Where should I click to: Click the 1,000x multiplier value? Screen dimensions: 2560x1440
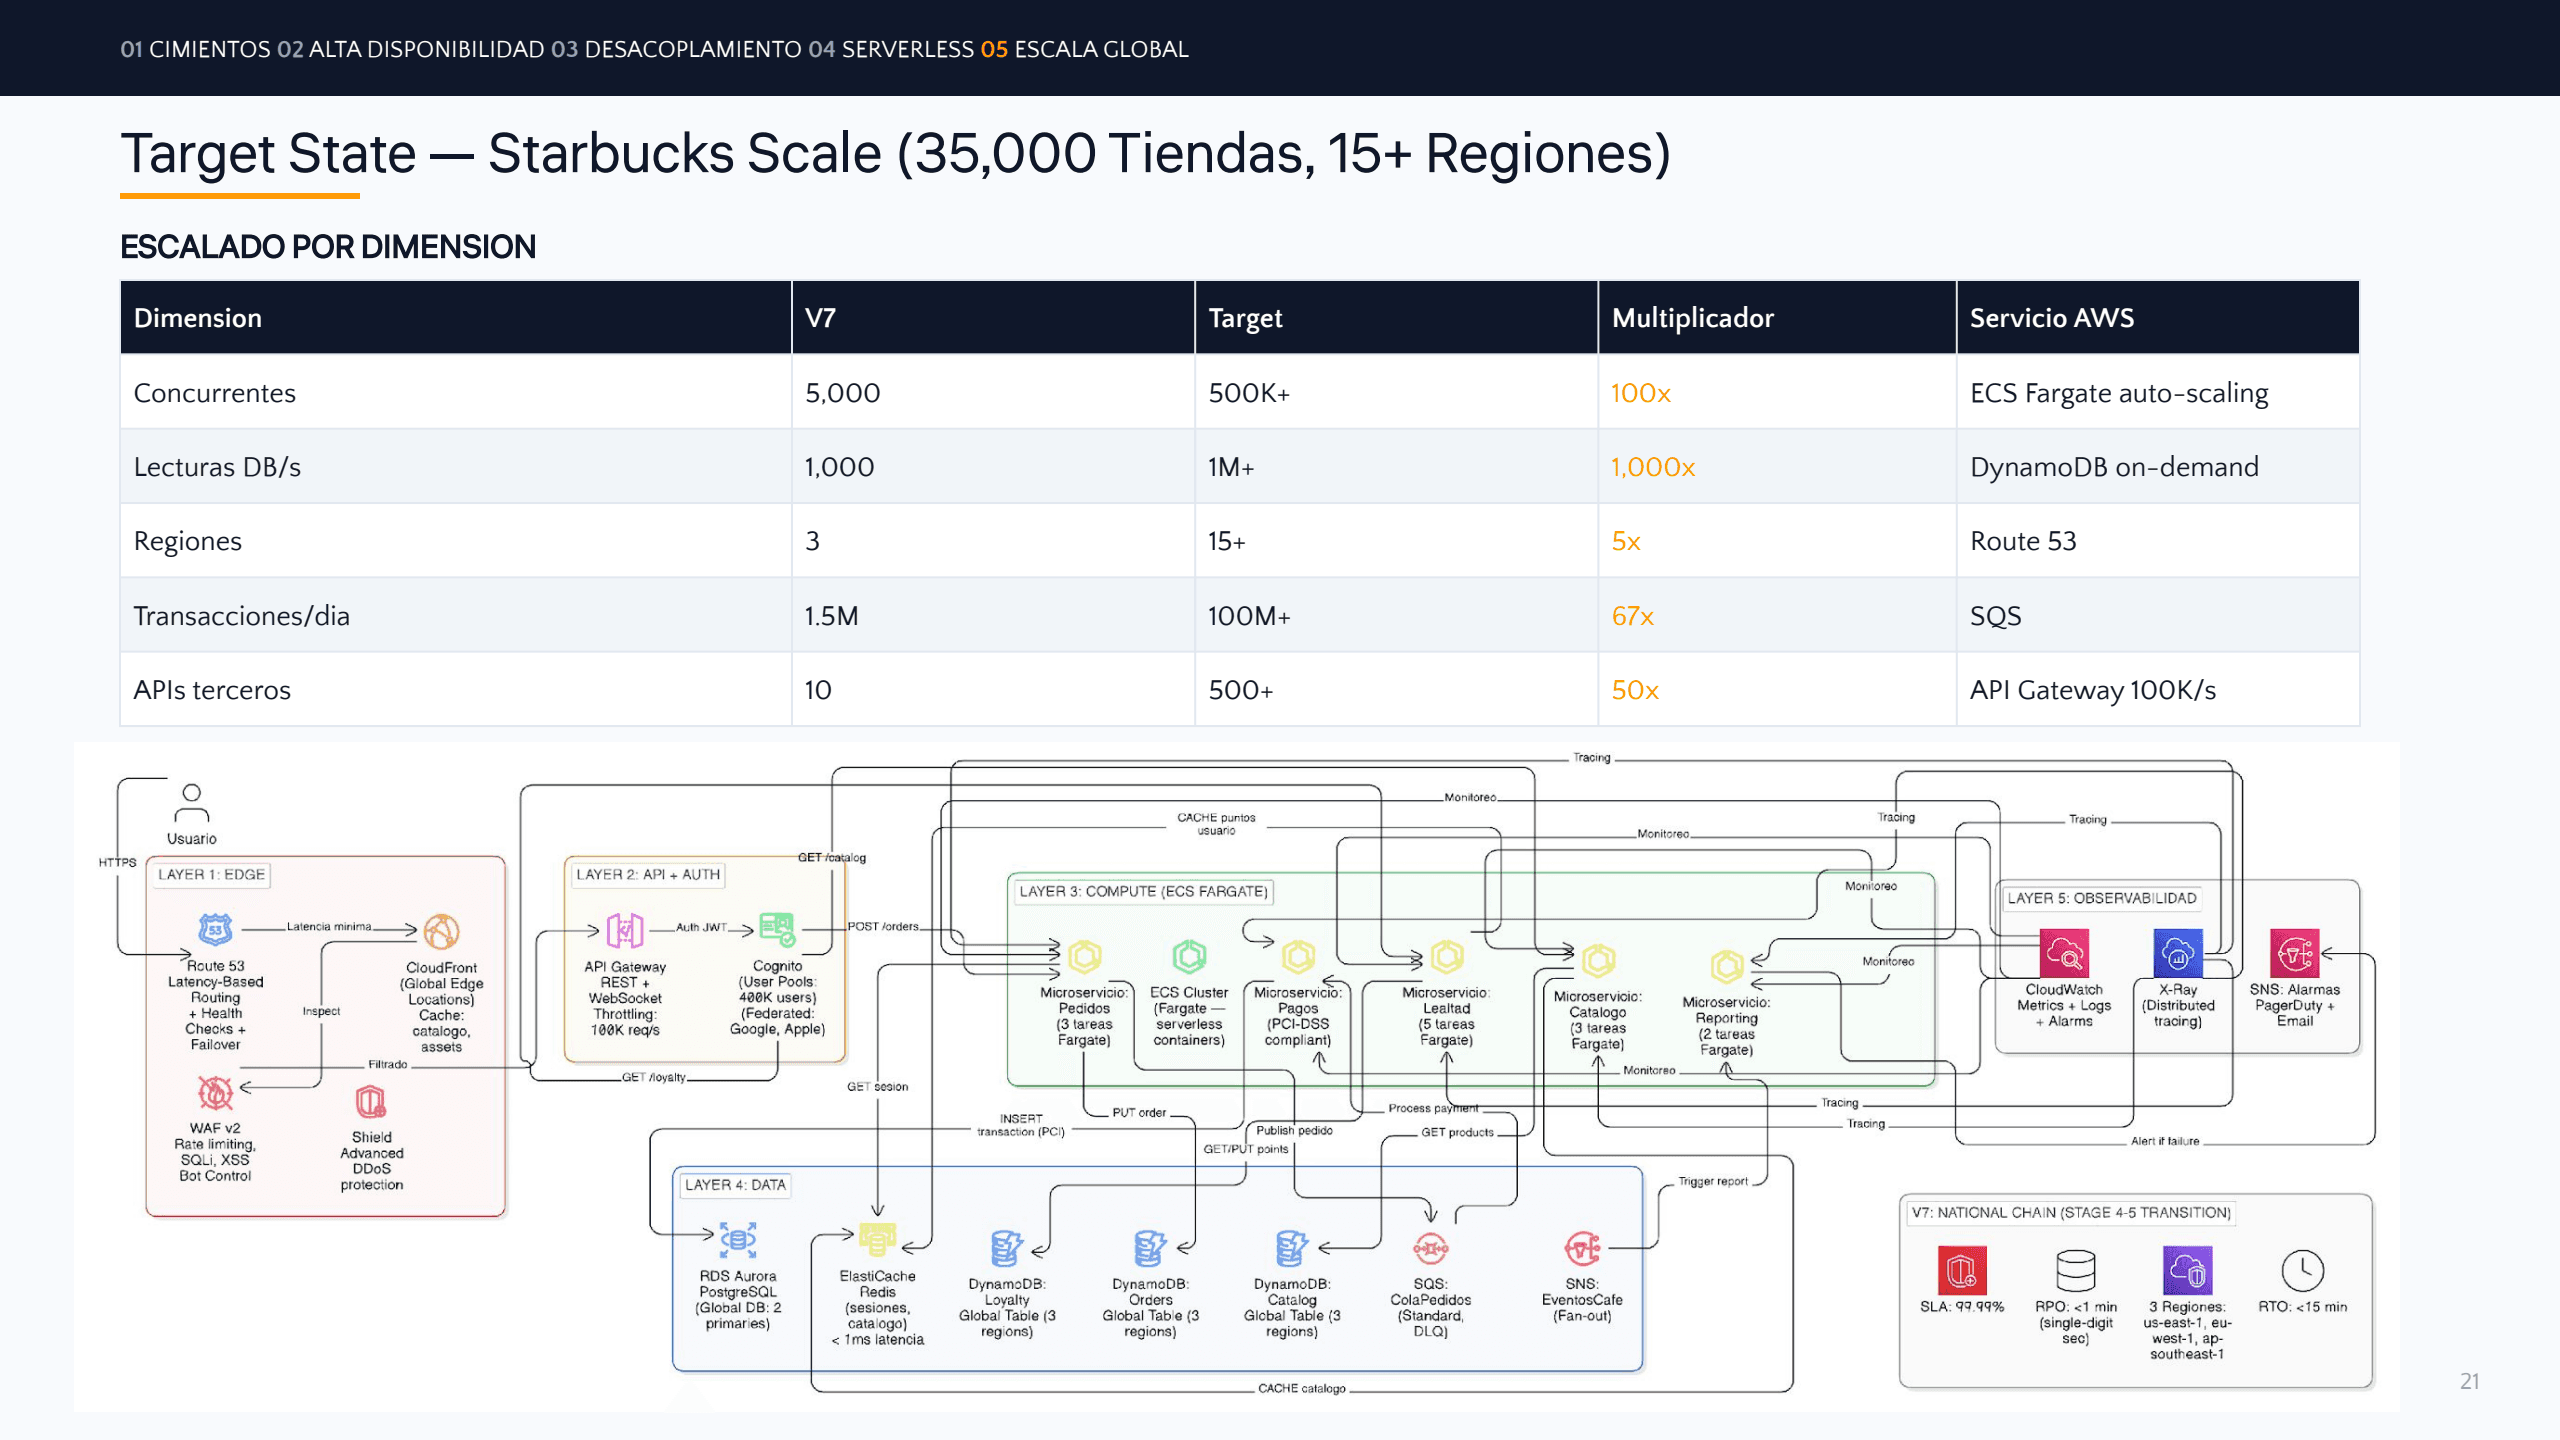(x=1653, y=467)
